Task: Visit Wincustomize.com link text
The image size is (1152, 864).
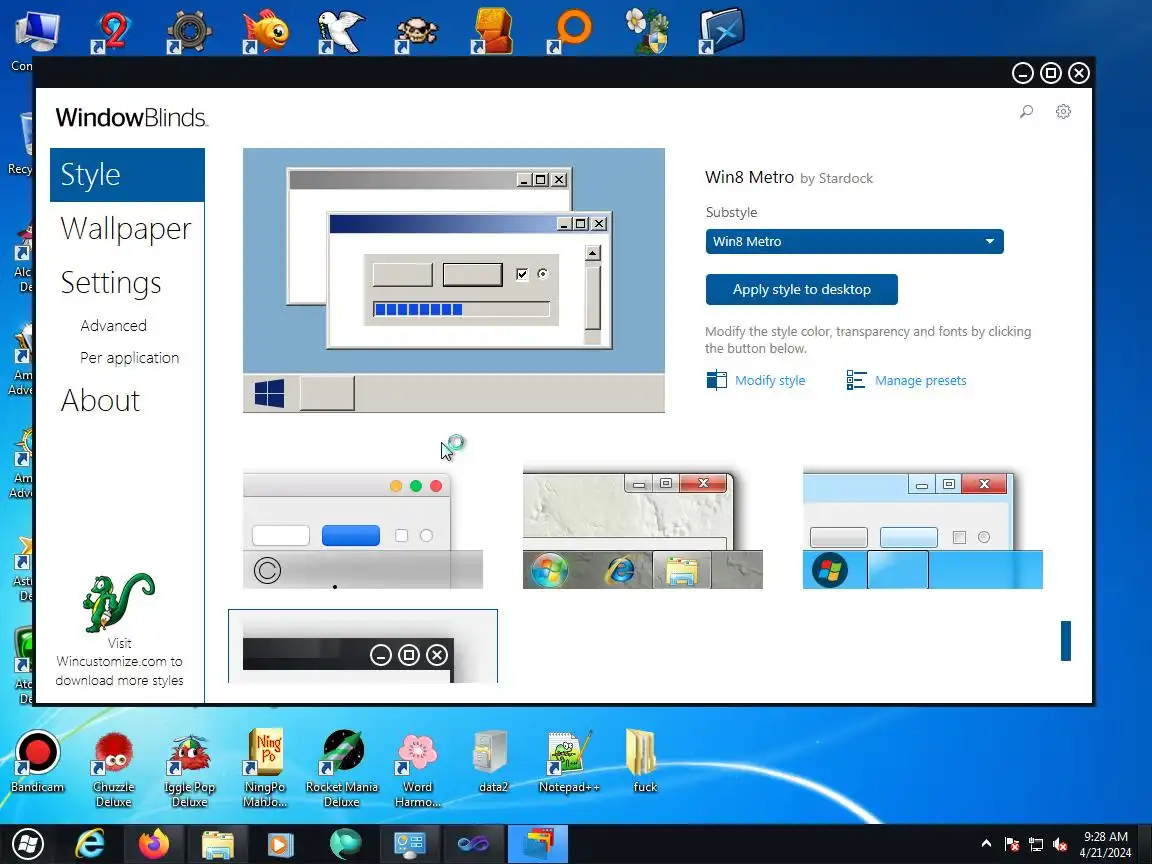Action: click(x=119, y=661)
